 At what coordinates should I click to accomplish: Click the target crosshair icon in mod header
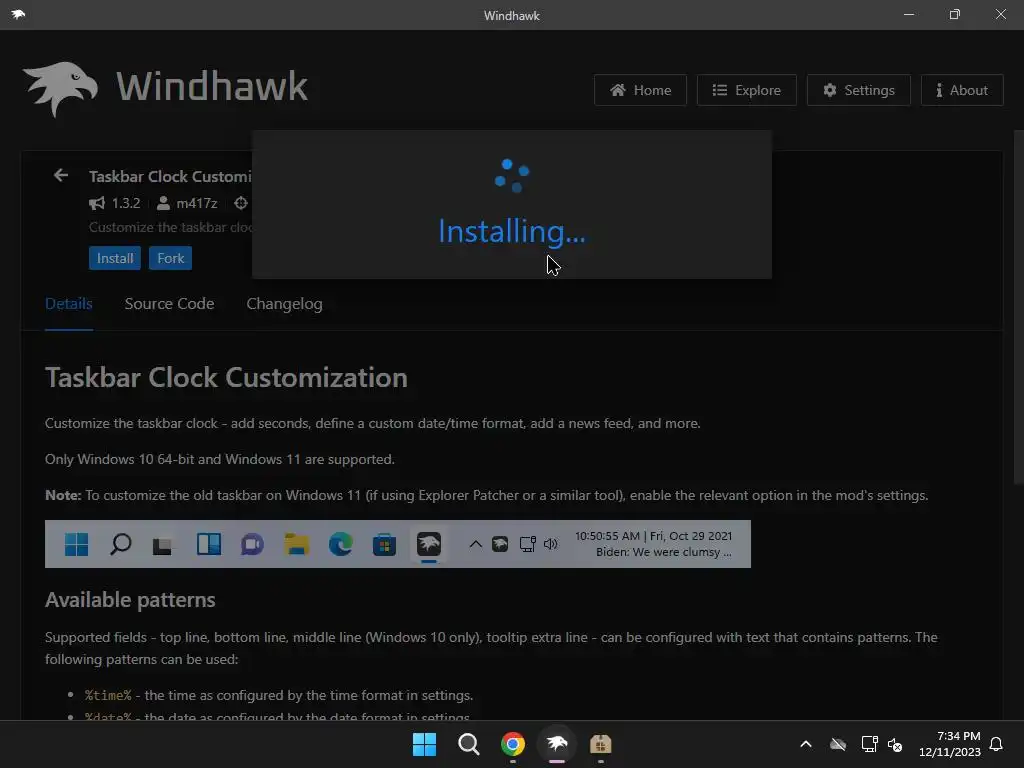(241, 203)
